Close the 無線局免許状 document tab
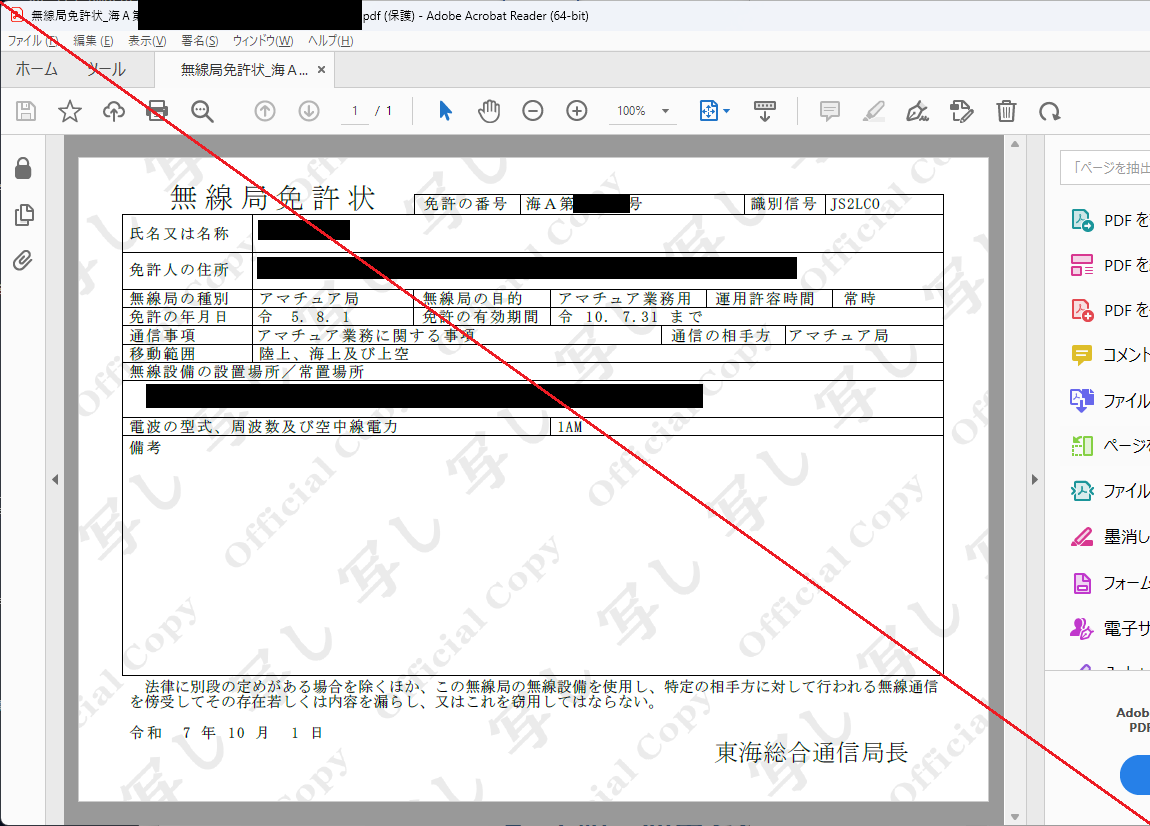This screenshot has height=826, width=1150. click(321, 70)
